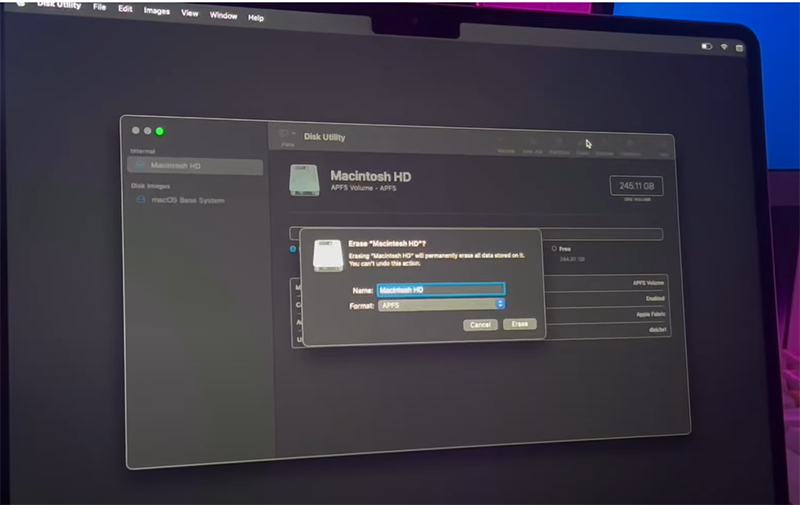Screen dimensions: 800x505
Task: Open the View menu
Action: (190, 13)
